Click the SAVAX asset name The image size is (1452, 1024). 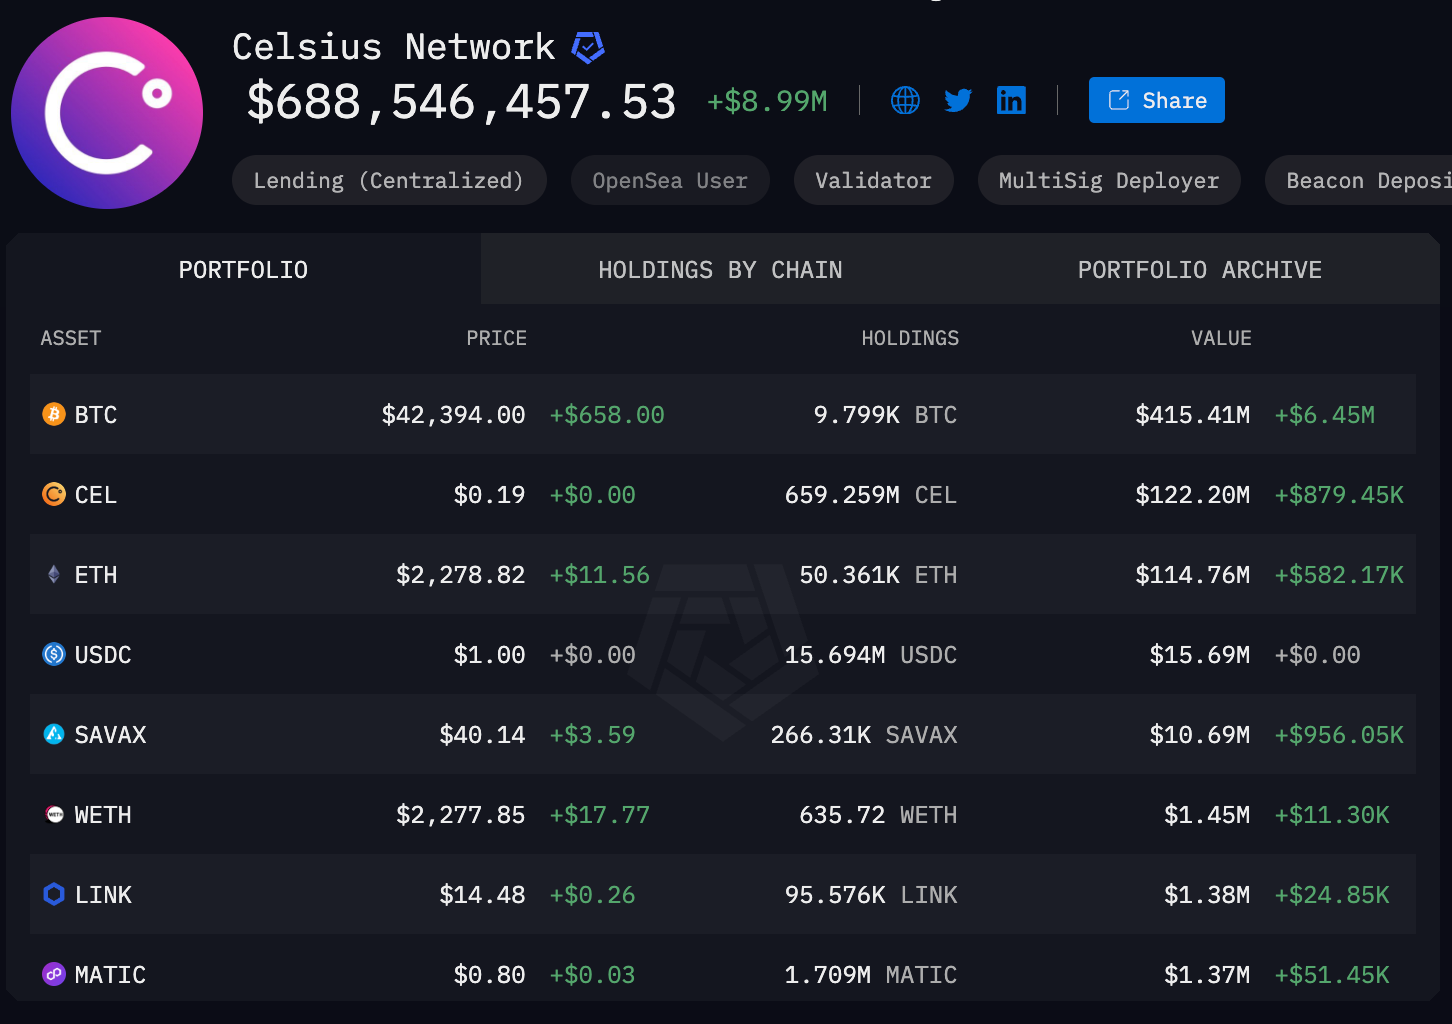coord(110,734)
